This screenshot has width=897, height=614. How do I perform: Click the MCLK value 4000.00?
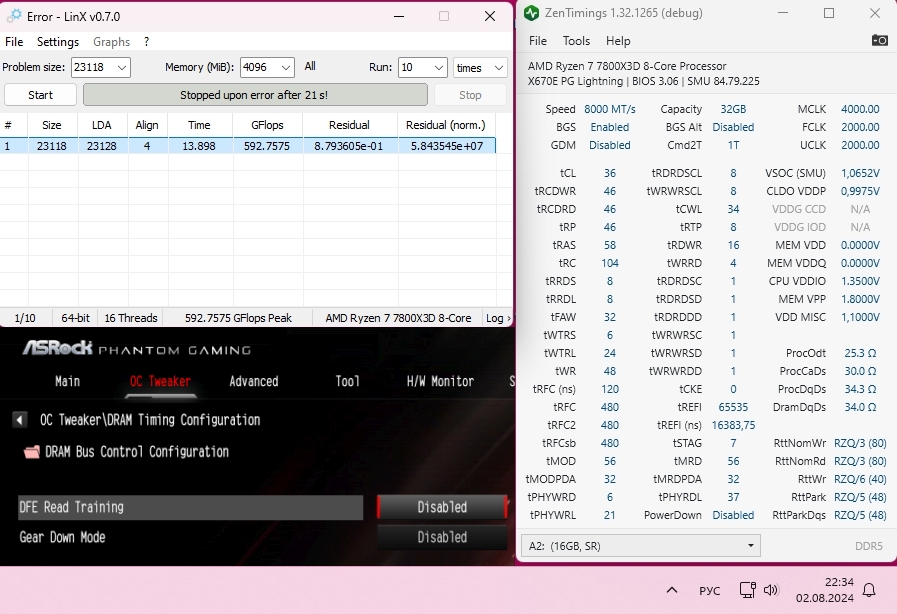pos(860,109)
